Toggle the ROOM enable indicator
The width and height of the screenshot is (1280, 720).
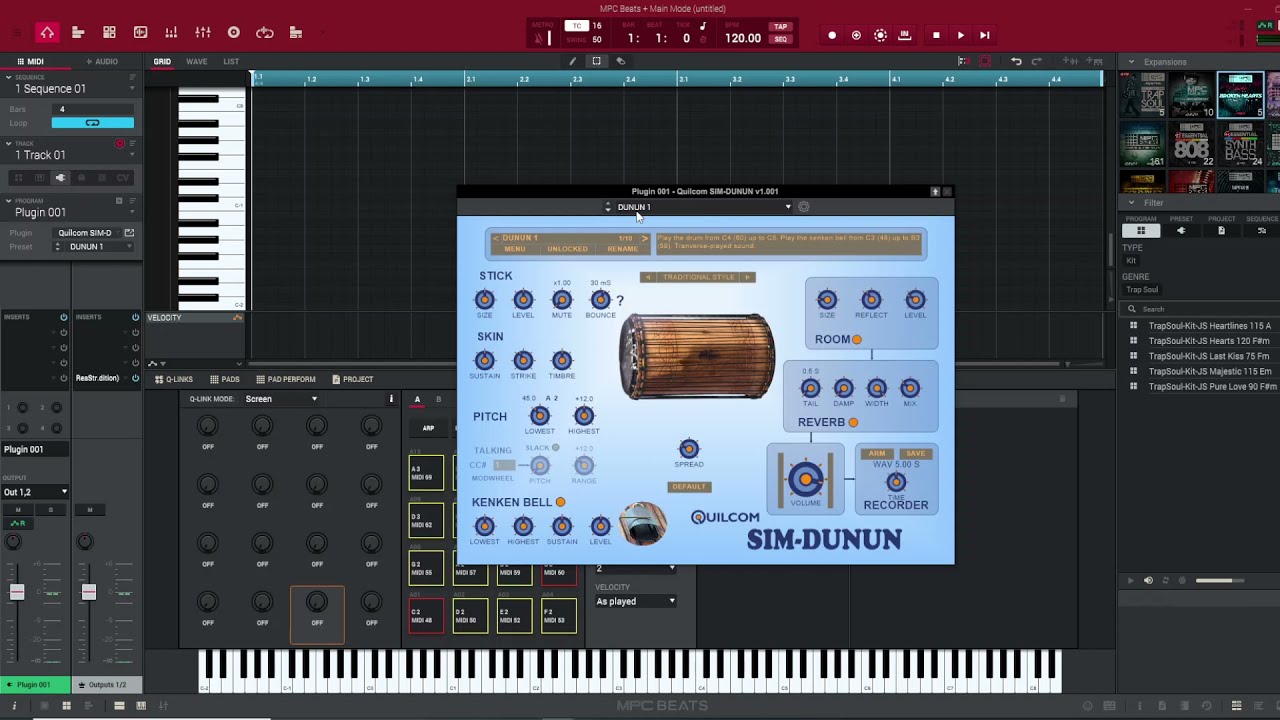(x=857, y=339)
